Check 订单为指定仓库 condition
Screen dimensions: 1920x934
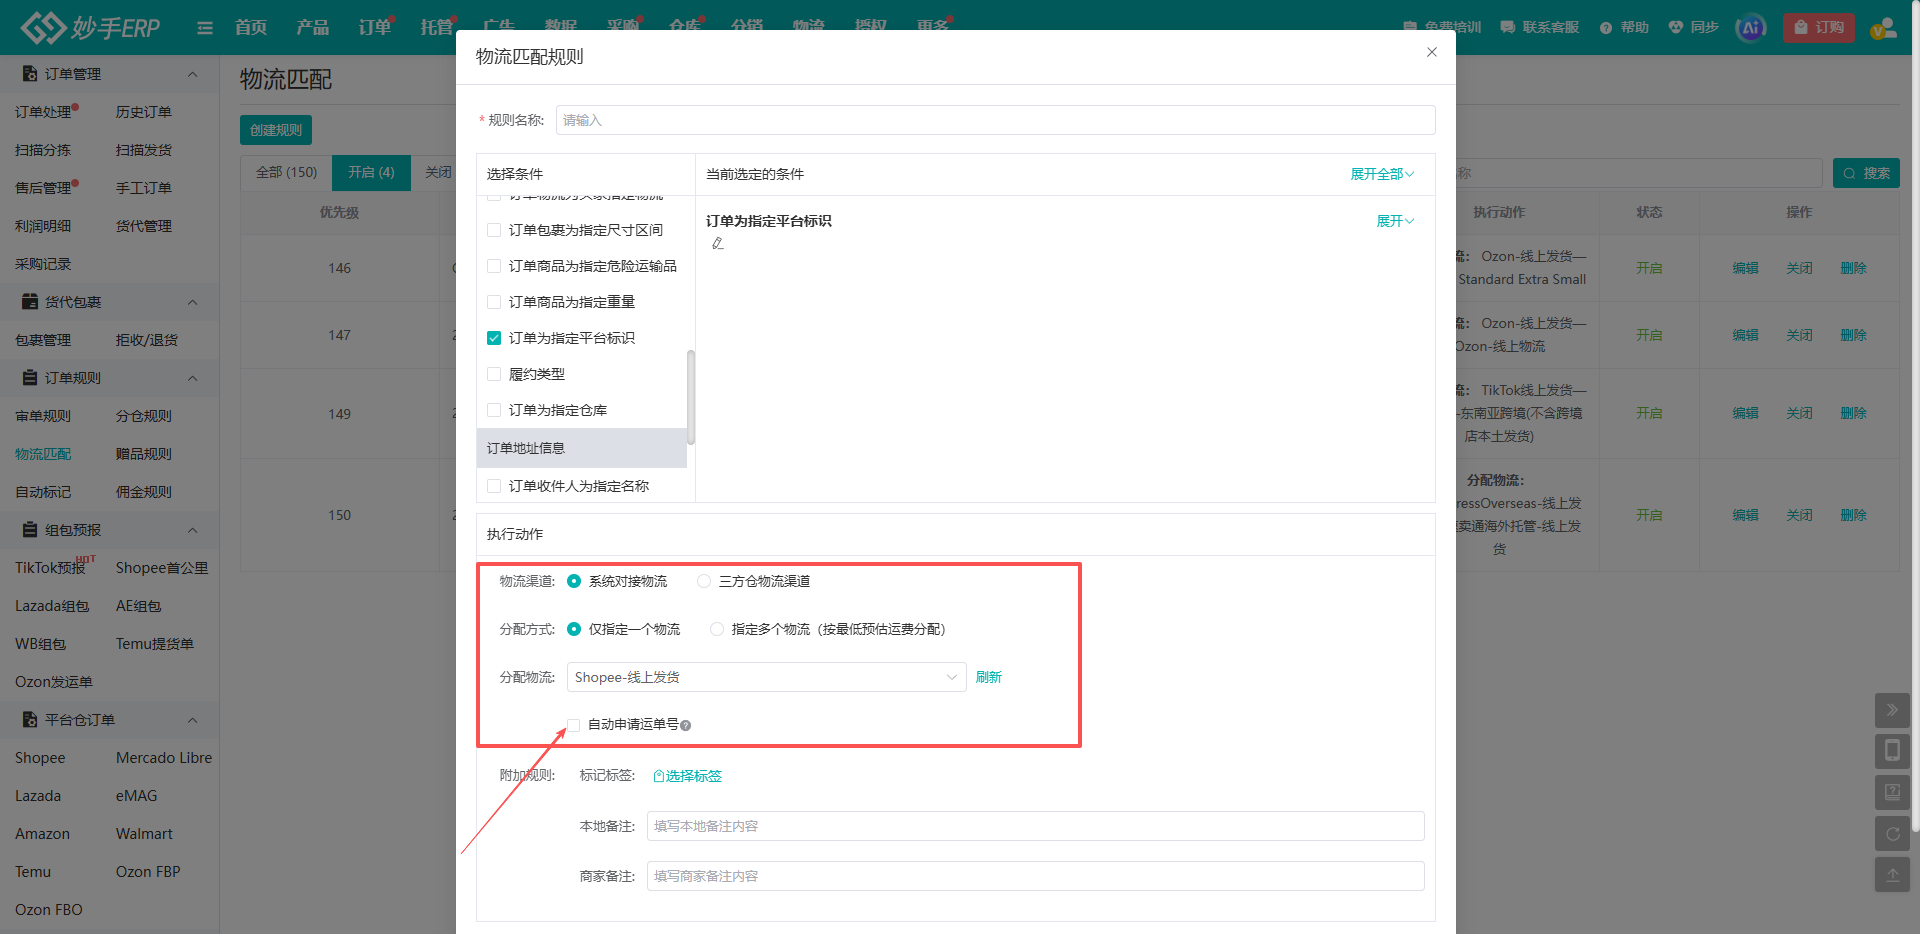click(494, 410)
